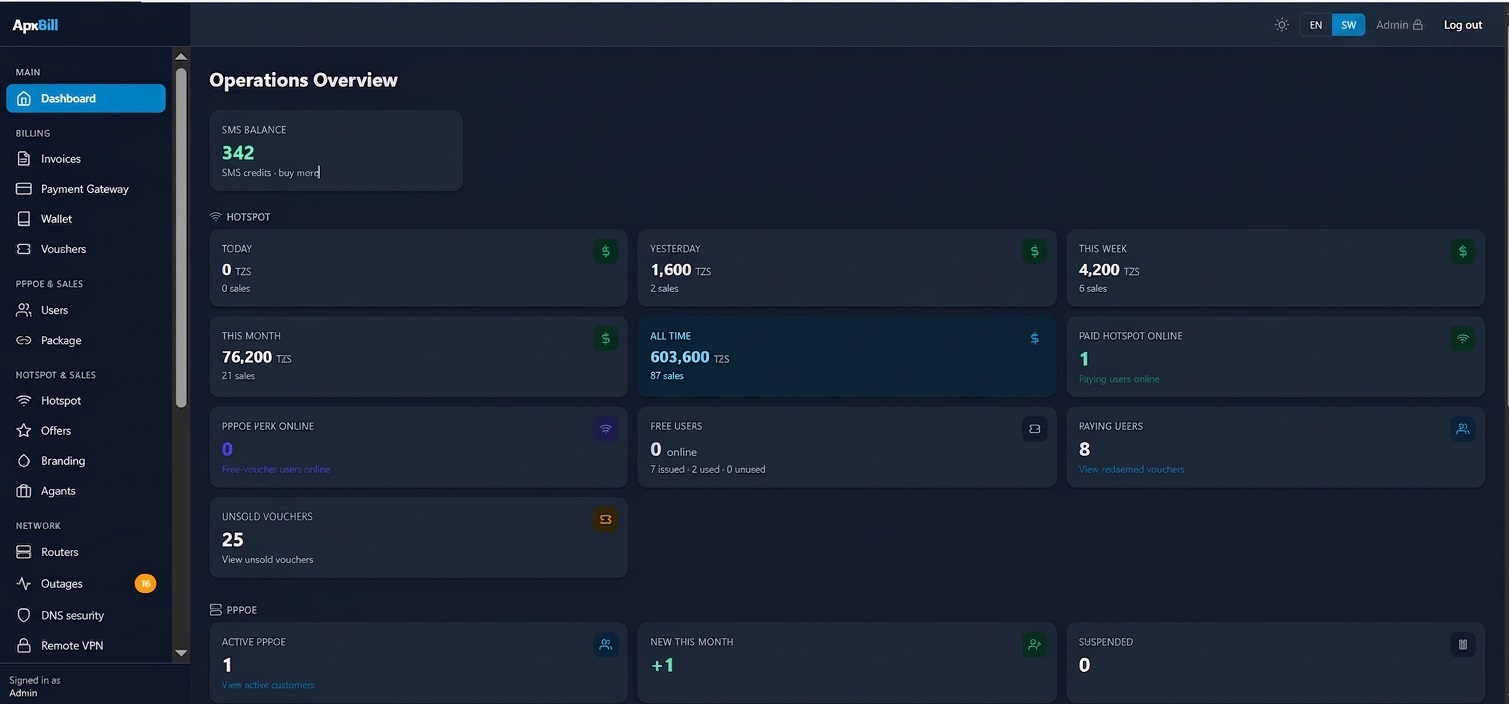1509x704 pixels.
Task: Click the Yesterday card dollar icon
Action: click(1034, 251)
